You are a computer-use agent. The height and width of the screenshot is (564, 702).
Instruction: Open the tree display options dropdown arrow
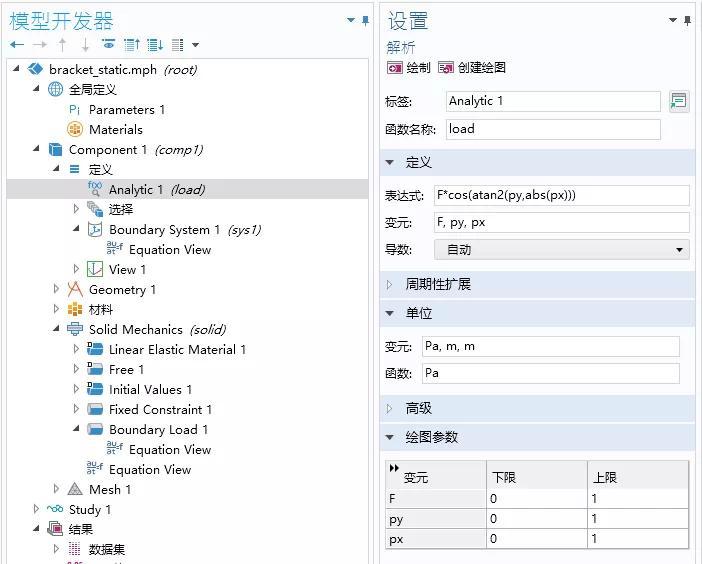[195, 45]
